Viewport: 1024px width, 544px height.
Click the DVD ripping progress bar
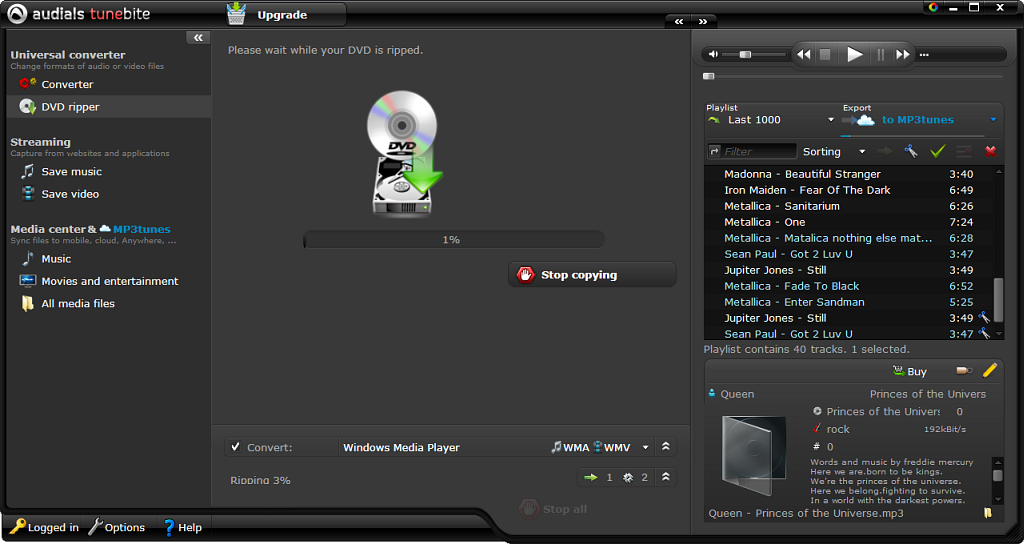pos(454,240)
